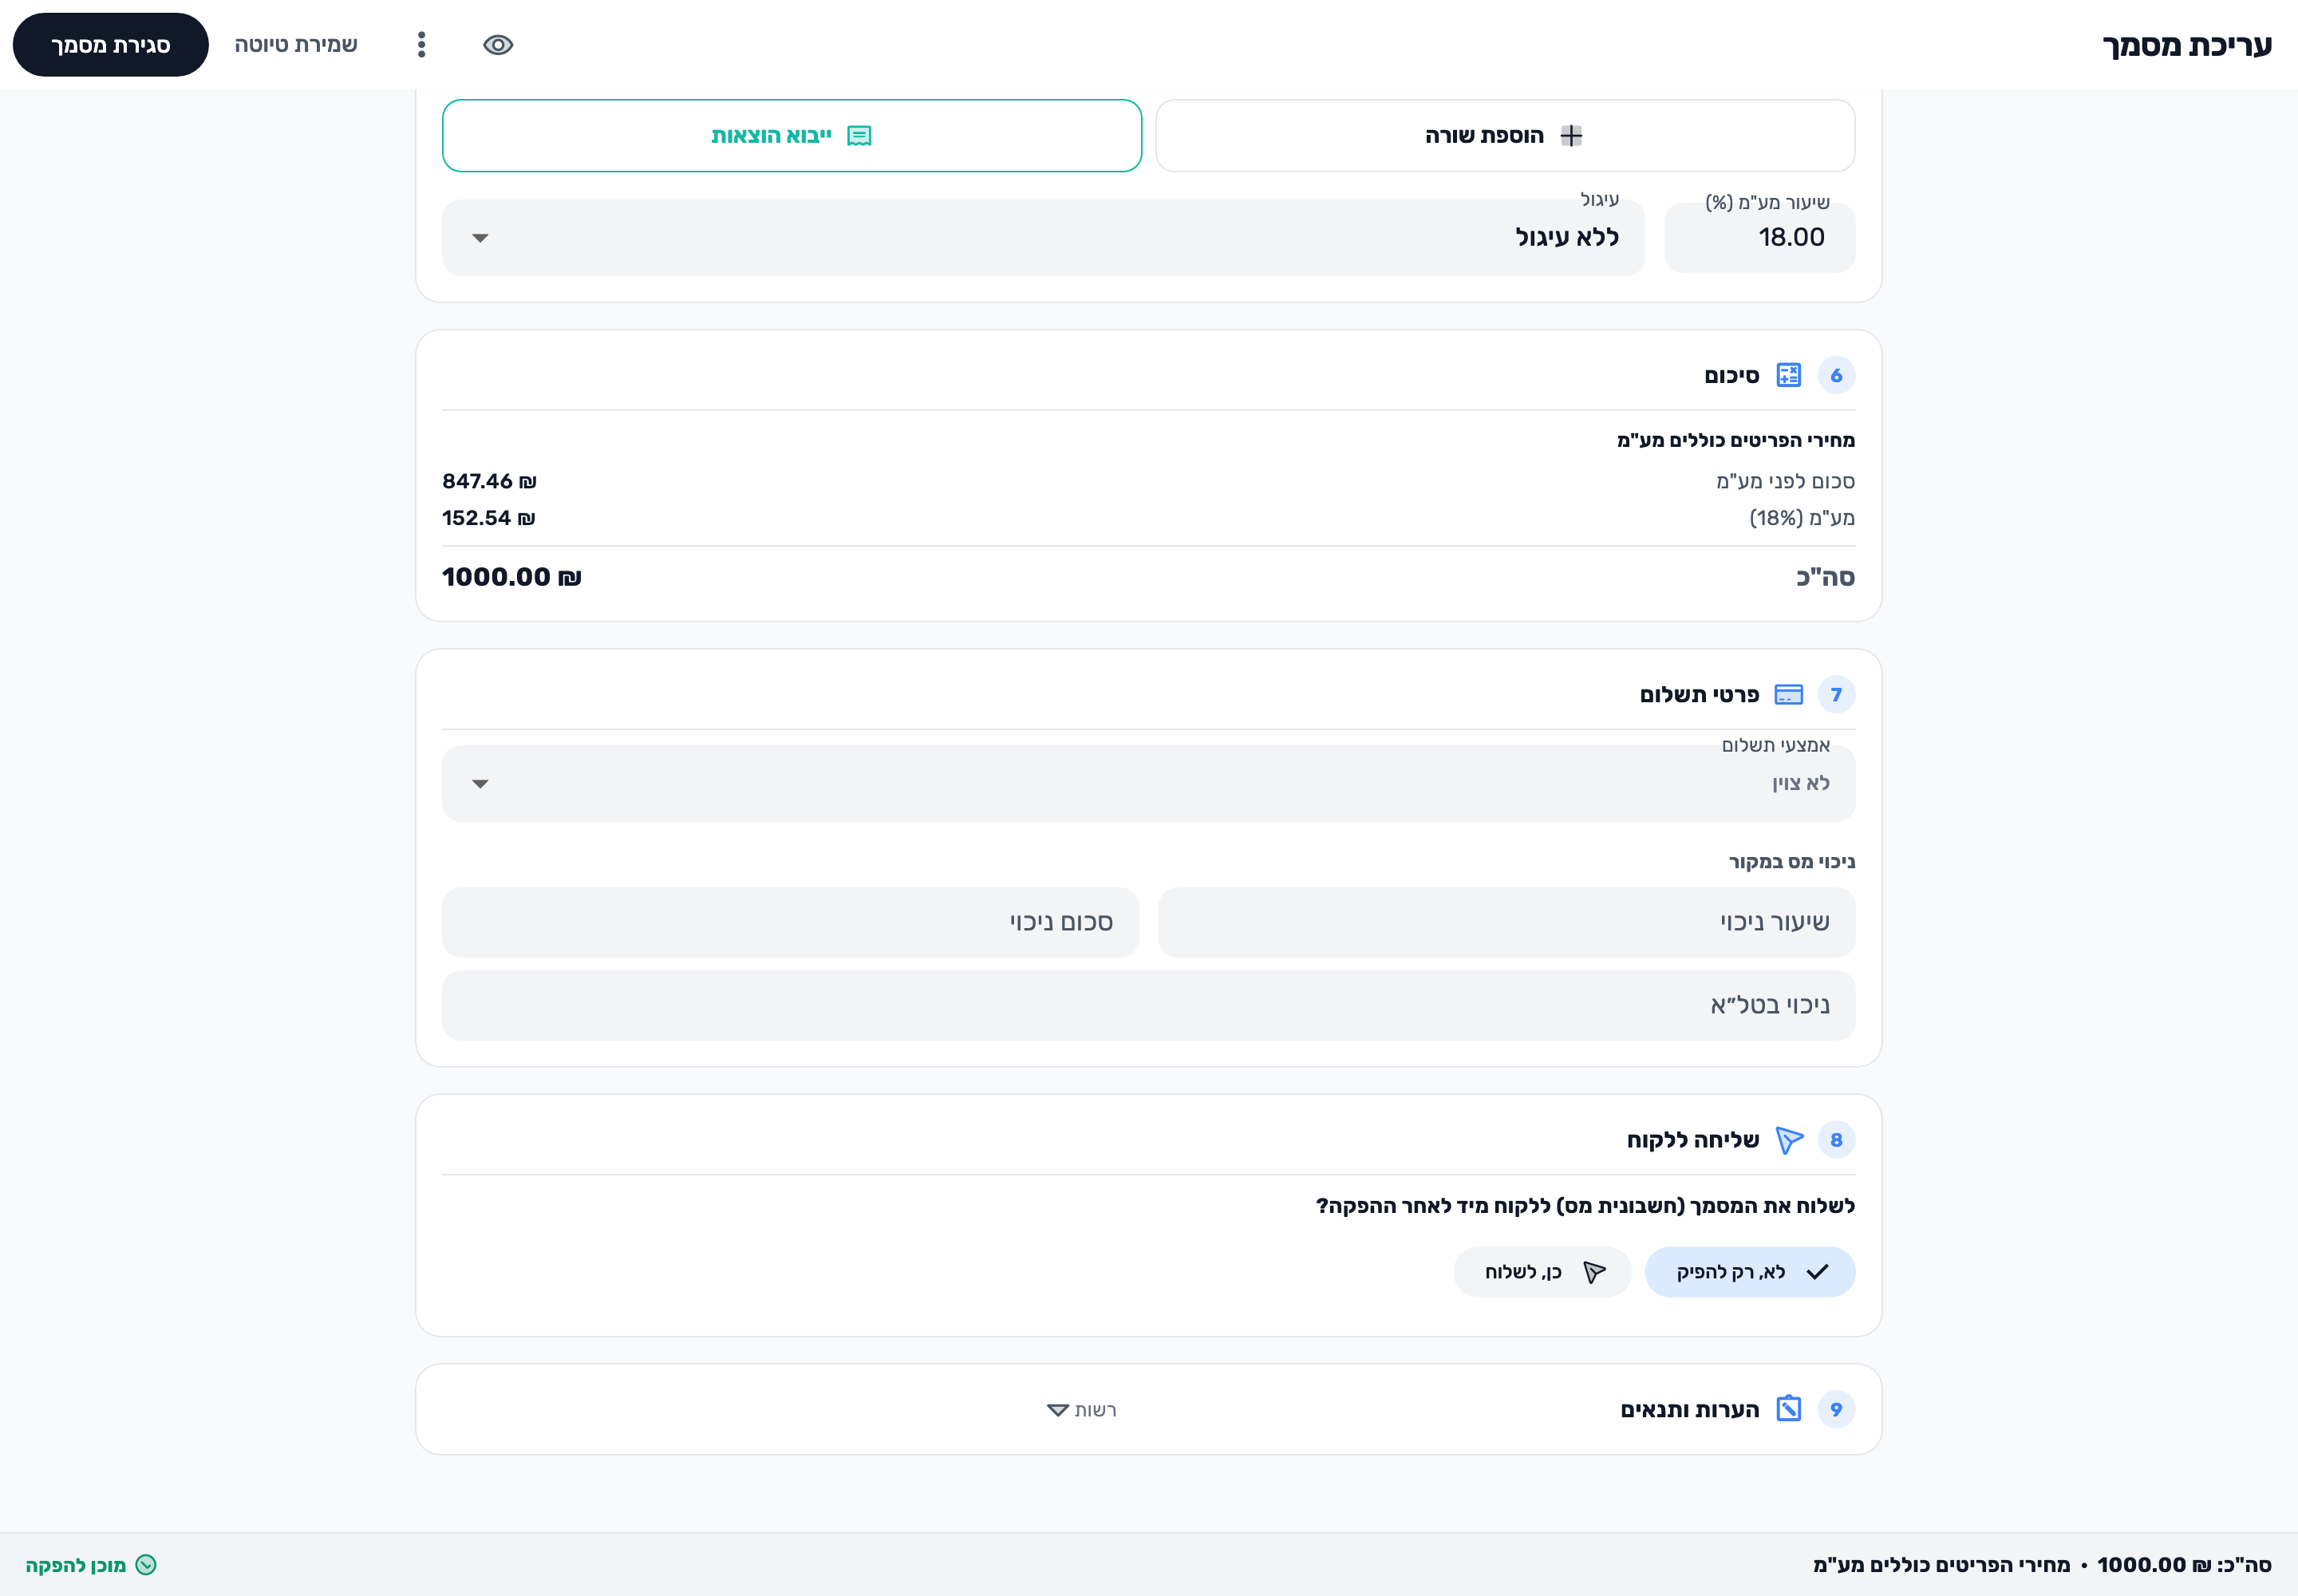Expand the הערות ותנאים optional section

click(x=1081, y=1410)
